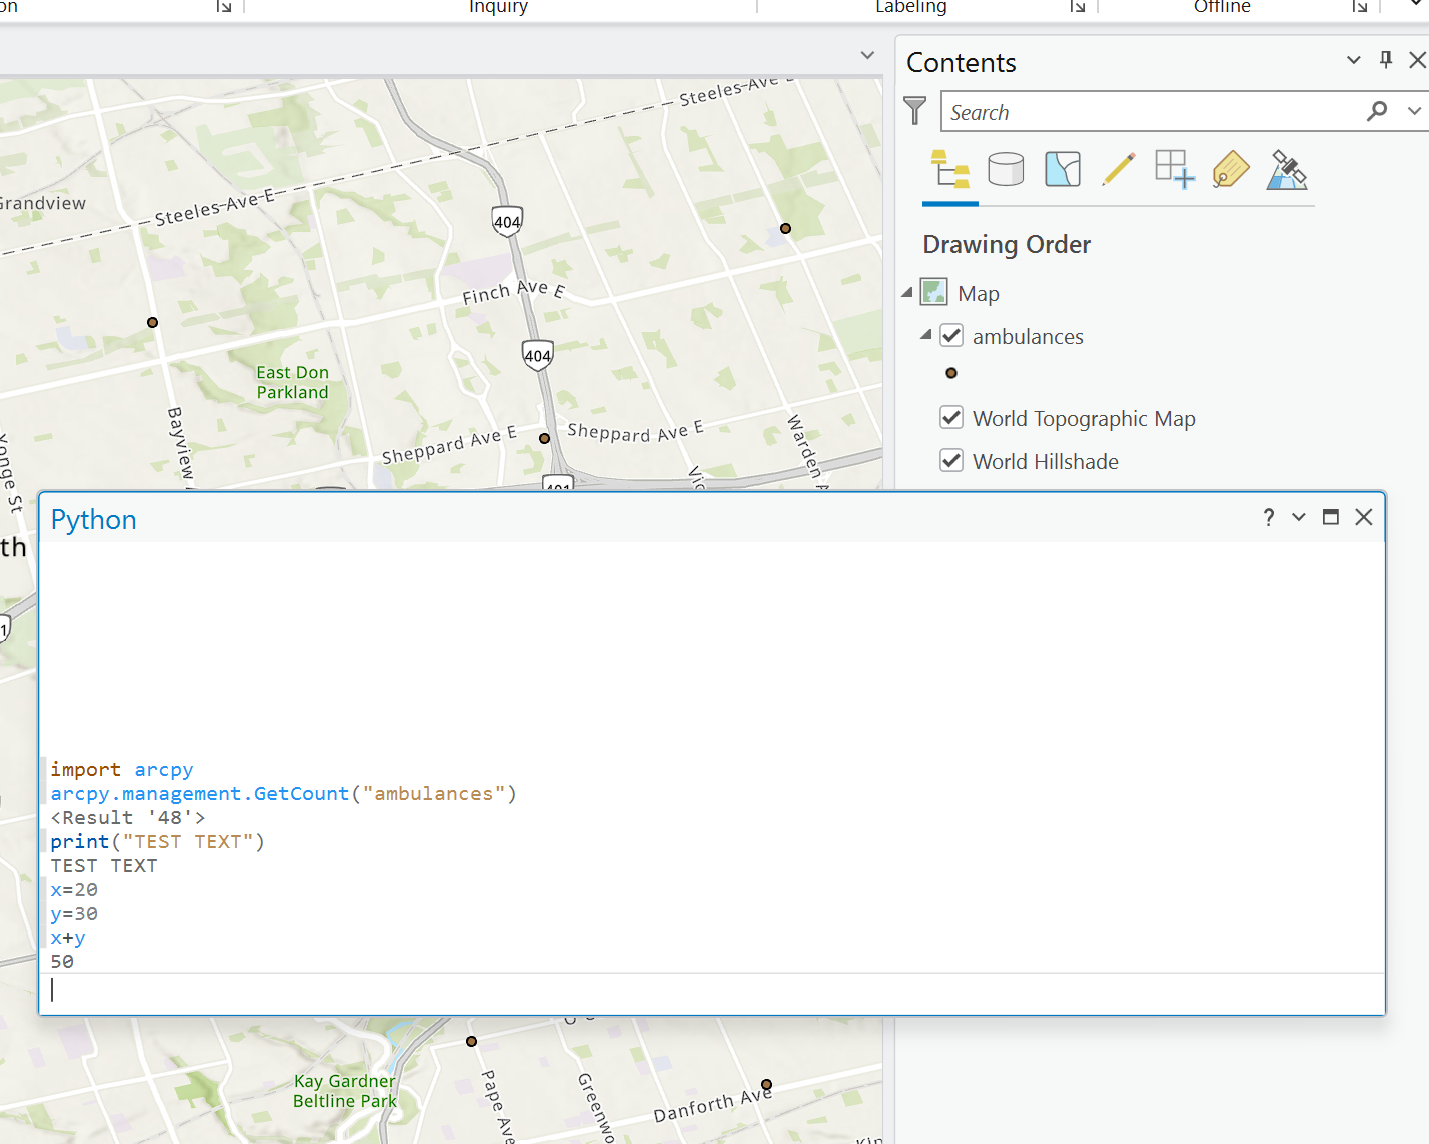Click the ambulances point symbol swatch
Viewport: 1429px width, 1144px height.
[951, 373]
